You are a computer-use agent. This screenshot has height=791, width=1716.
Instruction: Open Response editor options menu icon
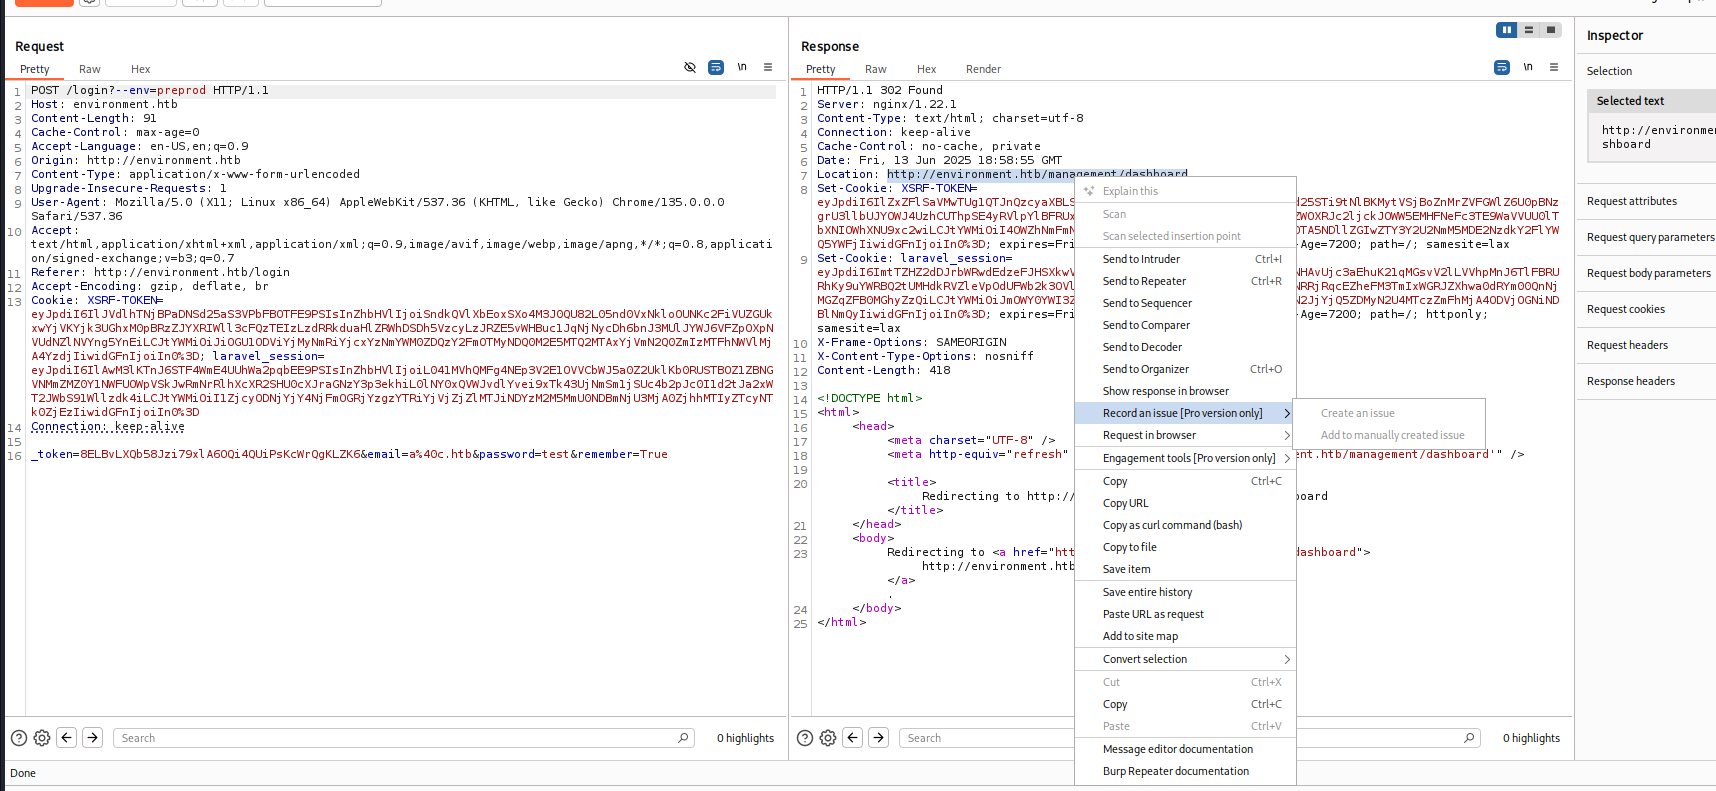click(x=1554, y=67)
